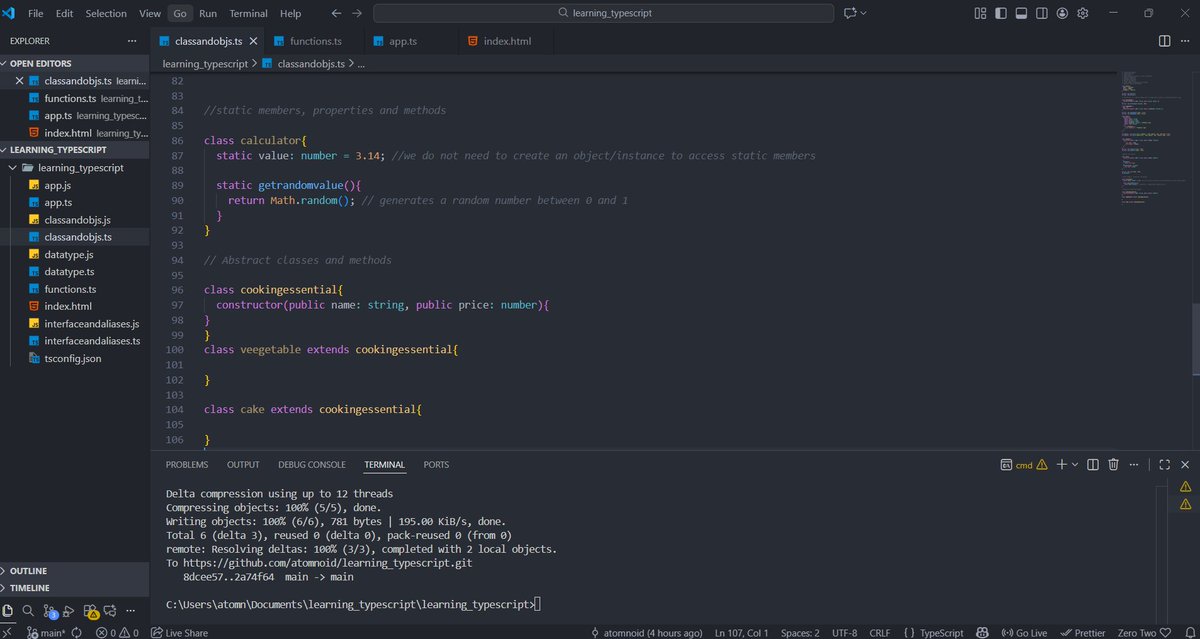The height and width of the screenshot is (639, 1200).
Task: Open the Run and Debug view
Action: tap(67, 610)
